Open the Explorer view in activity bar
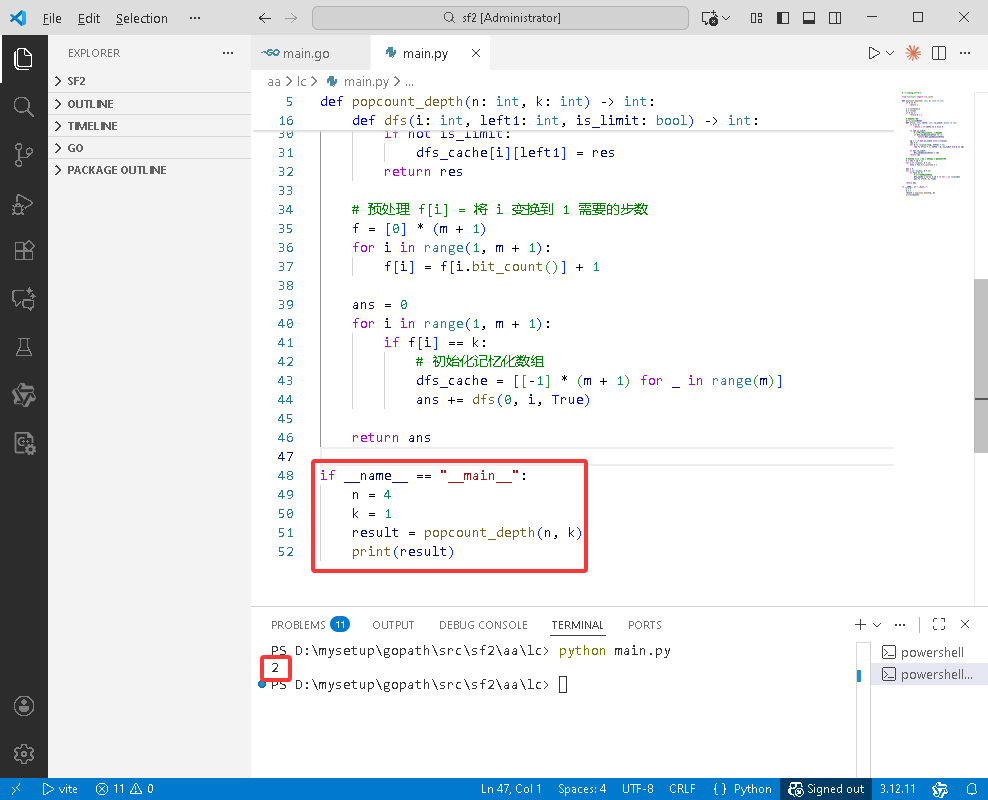The width and height of the screenshot is (988, 800). (x=23, y=59)
